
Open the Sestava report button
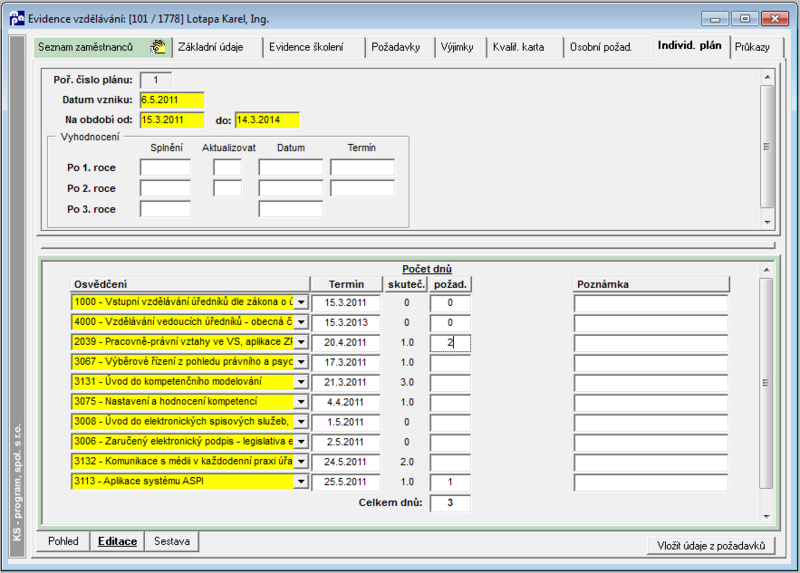click(172, 541)
